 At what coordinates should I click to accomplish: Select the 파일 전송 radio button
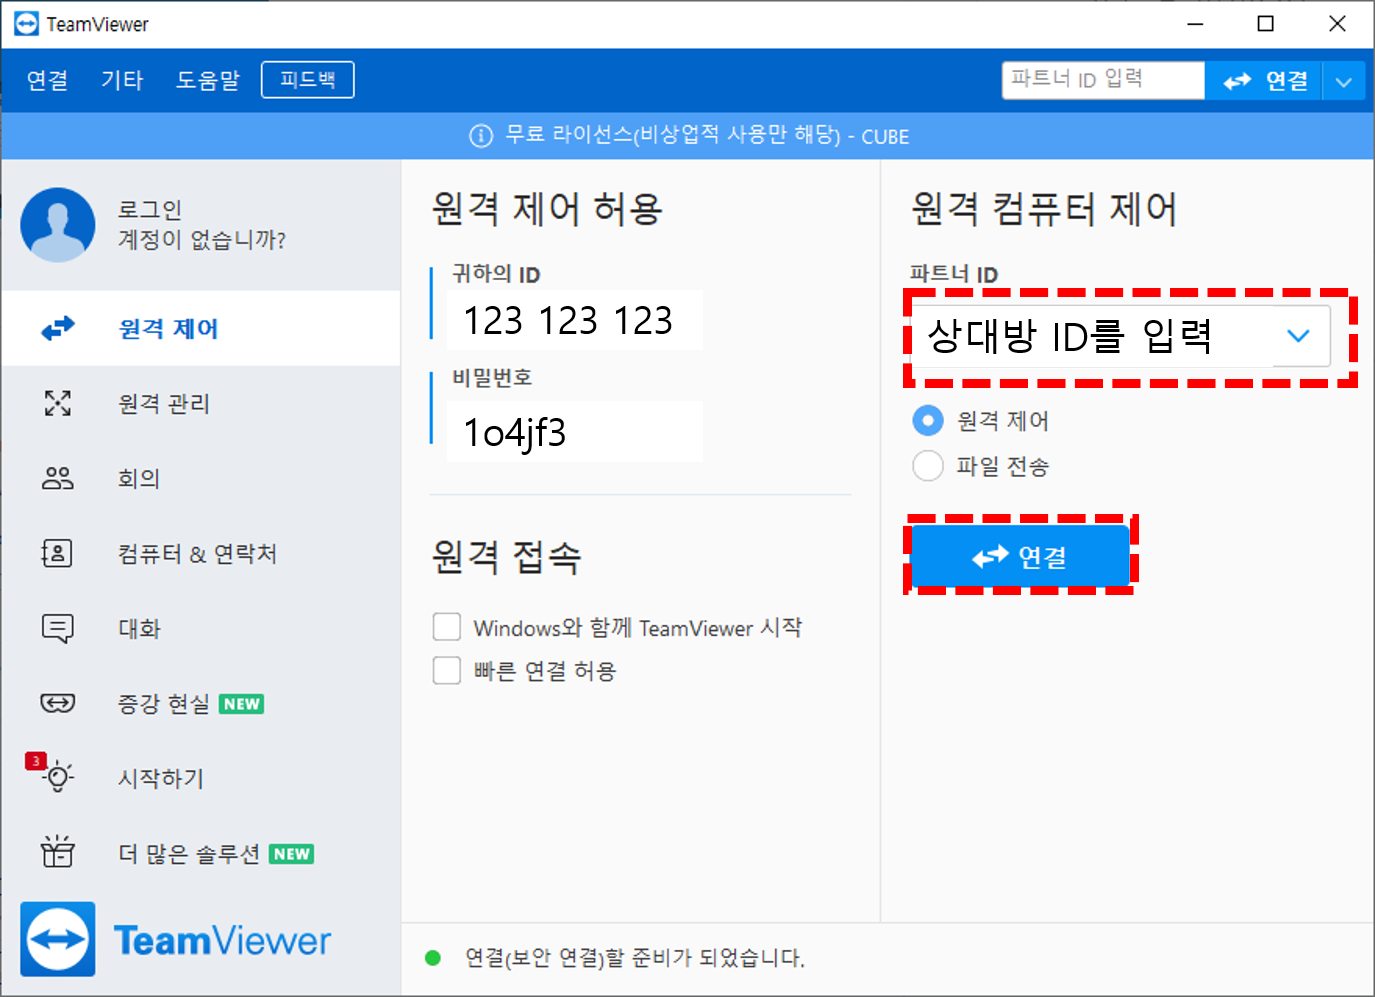click(928, 465)
